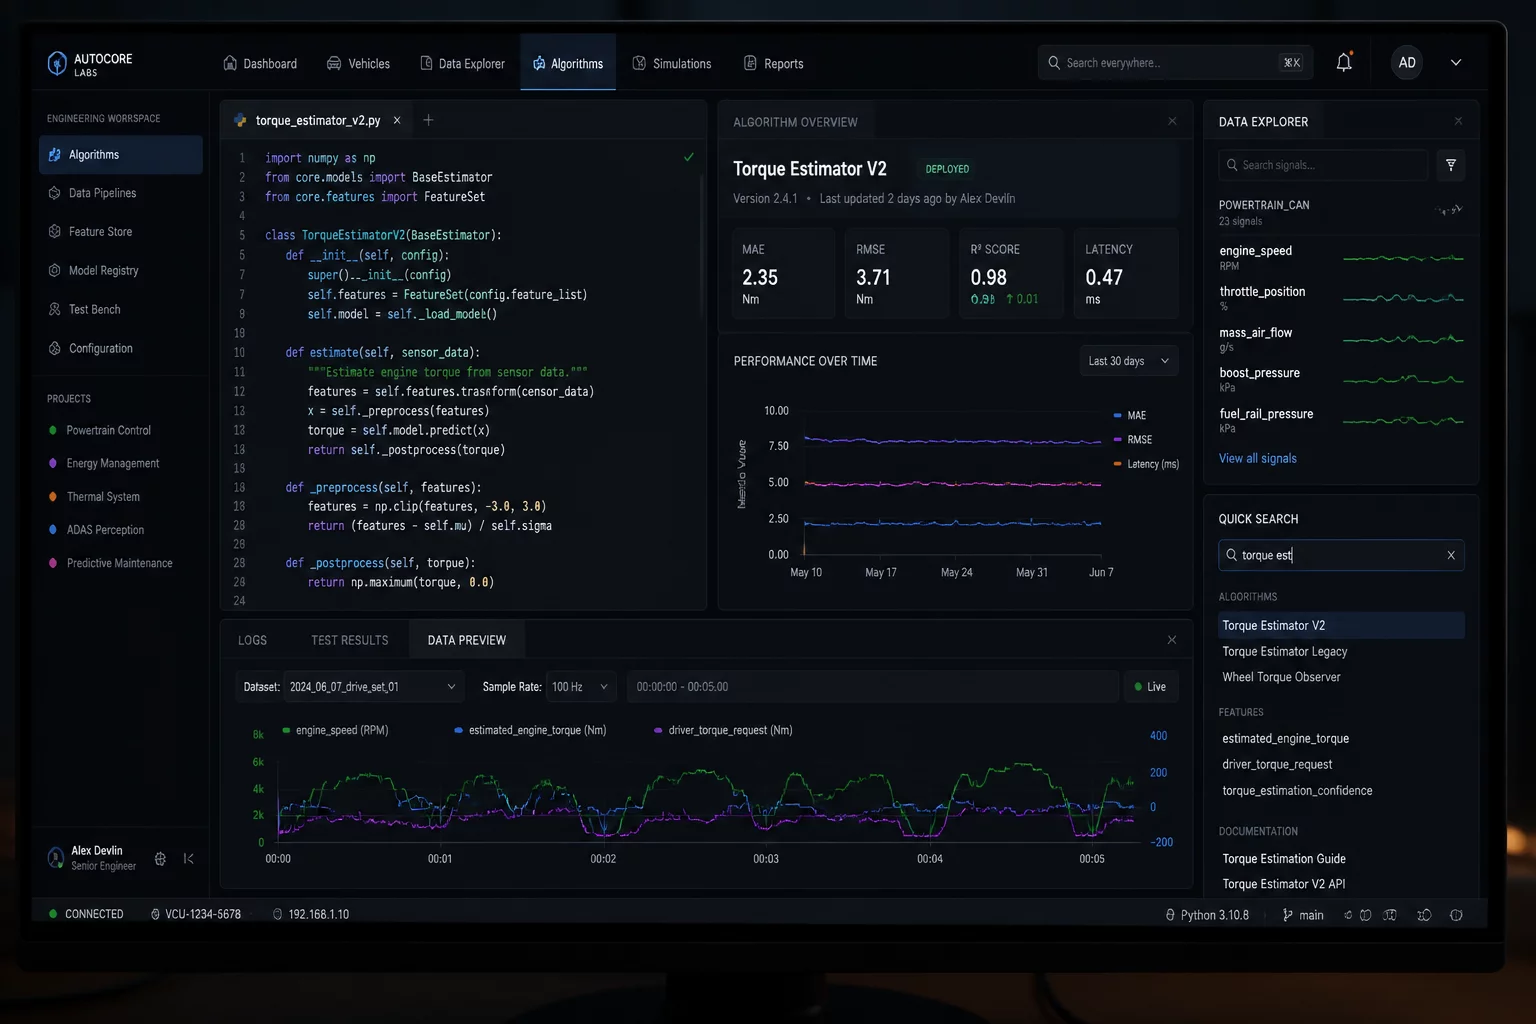
Task: Toggle the RMSE series in chart legend
Action: tap(1133, 440)
